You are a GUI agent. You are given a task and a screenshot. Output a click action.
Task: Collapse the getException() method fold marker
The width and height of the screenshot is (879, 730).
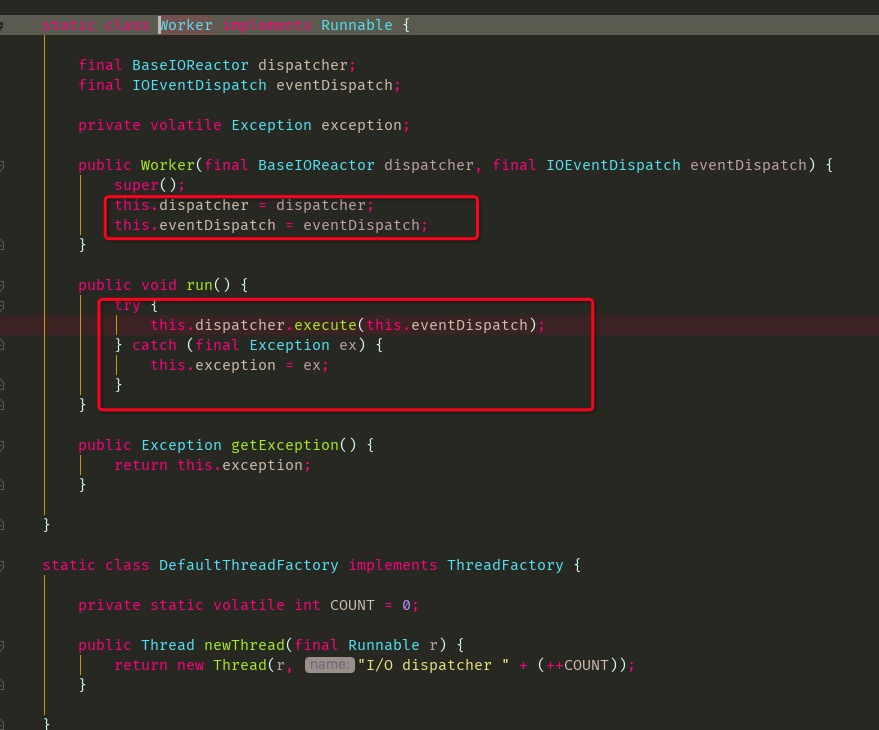[2, 446]
